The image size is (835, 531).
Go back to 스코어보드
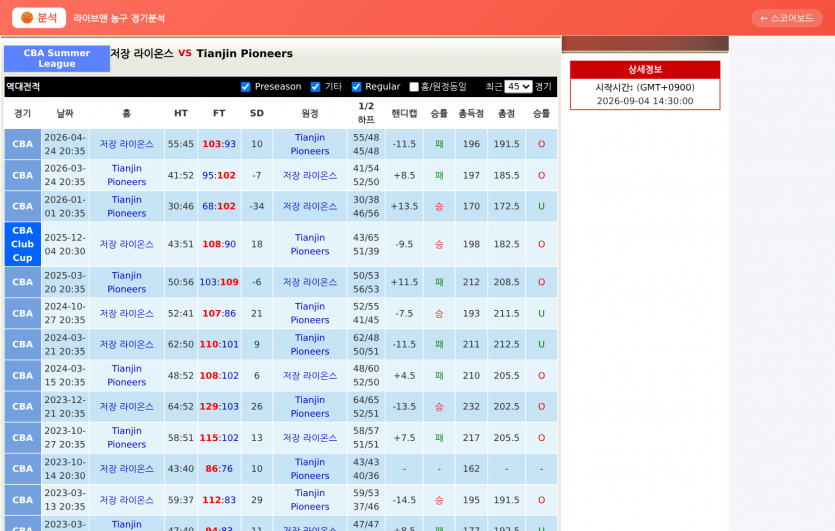tap(787, 18)
